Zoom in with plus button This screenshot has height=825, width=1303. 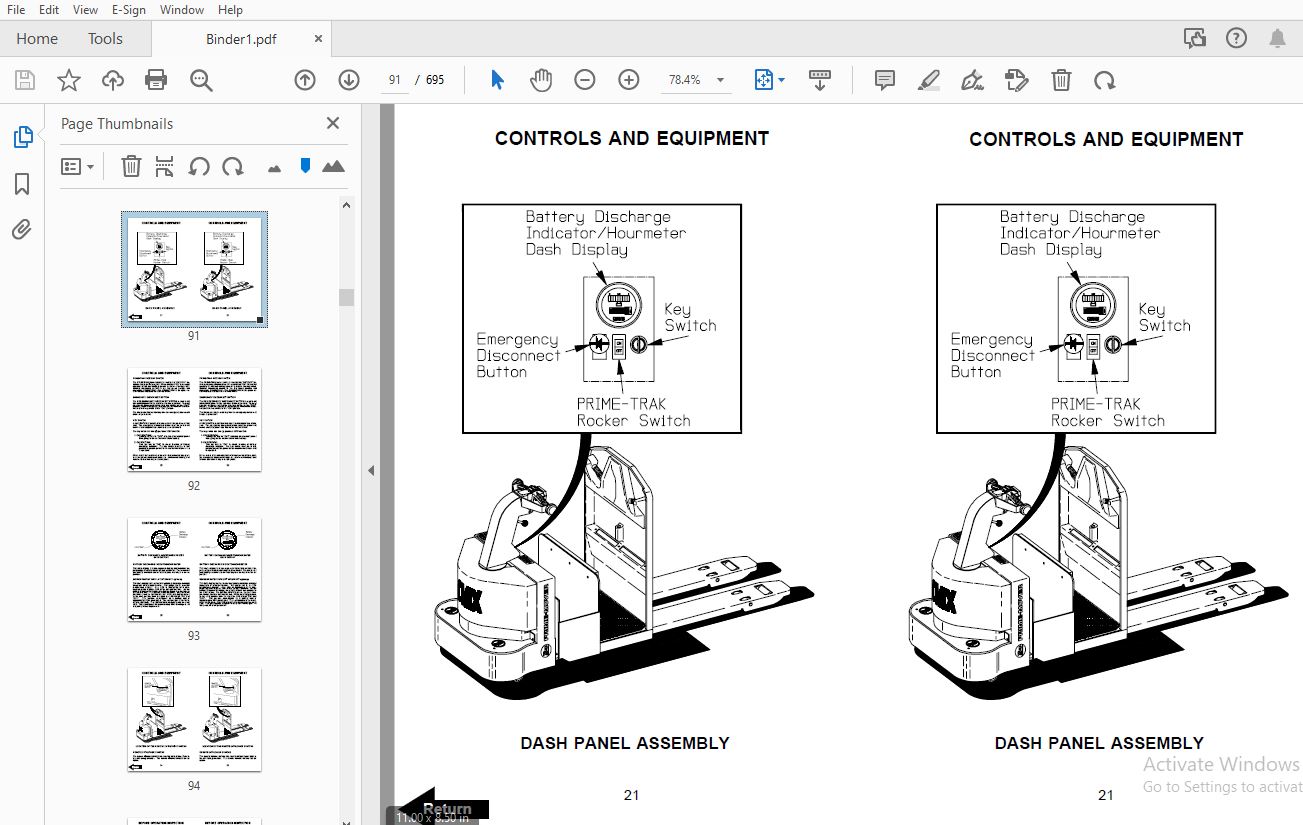click(x=628, y=80)
